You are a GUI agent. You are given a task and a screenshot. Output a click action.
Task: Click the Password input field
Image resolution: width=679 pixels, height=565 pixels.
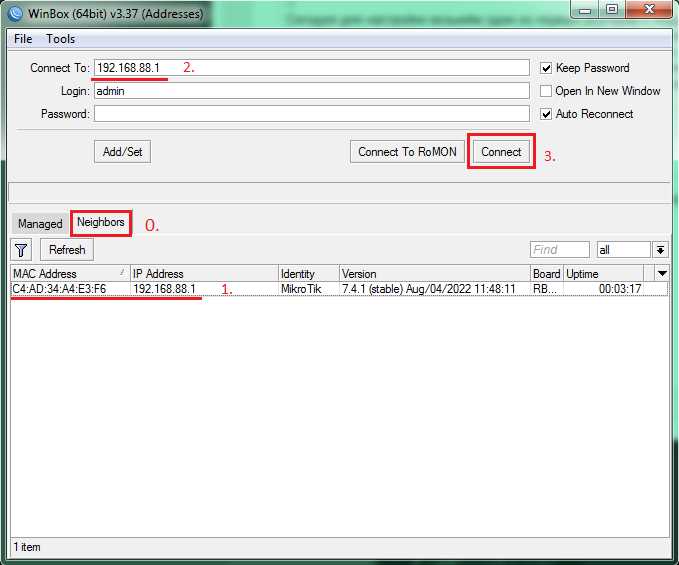coord(312,114)
